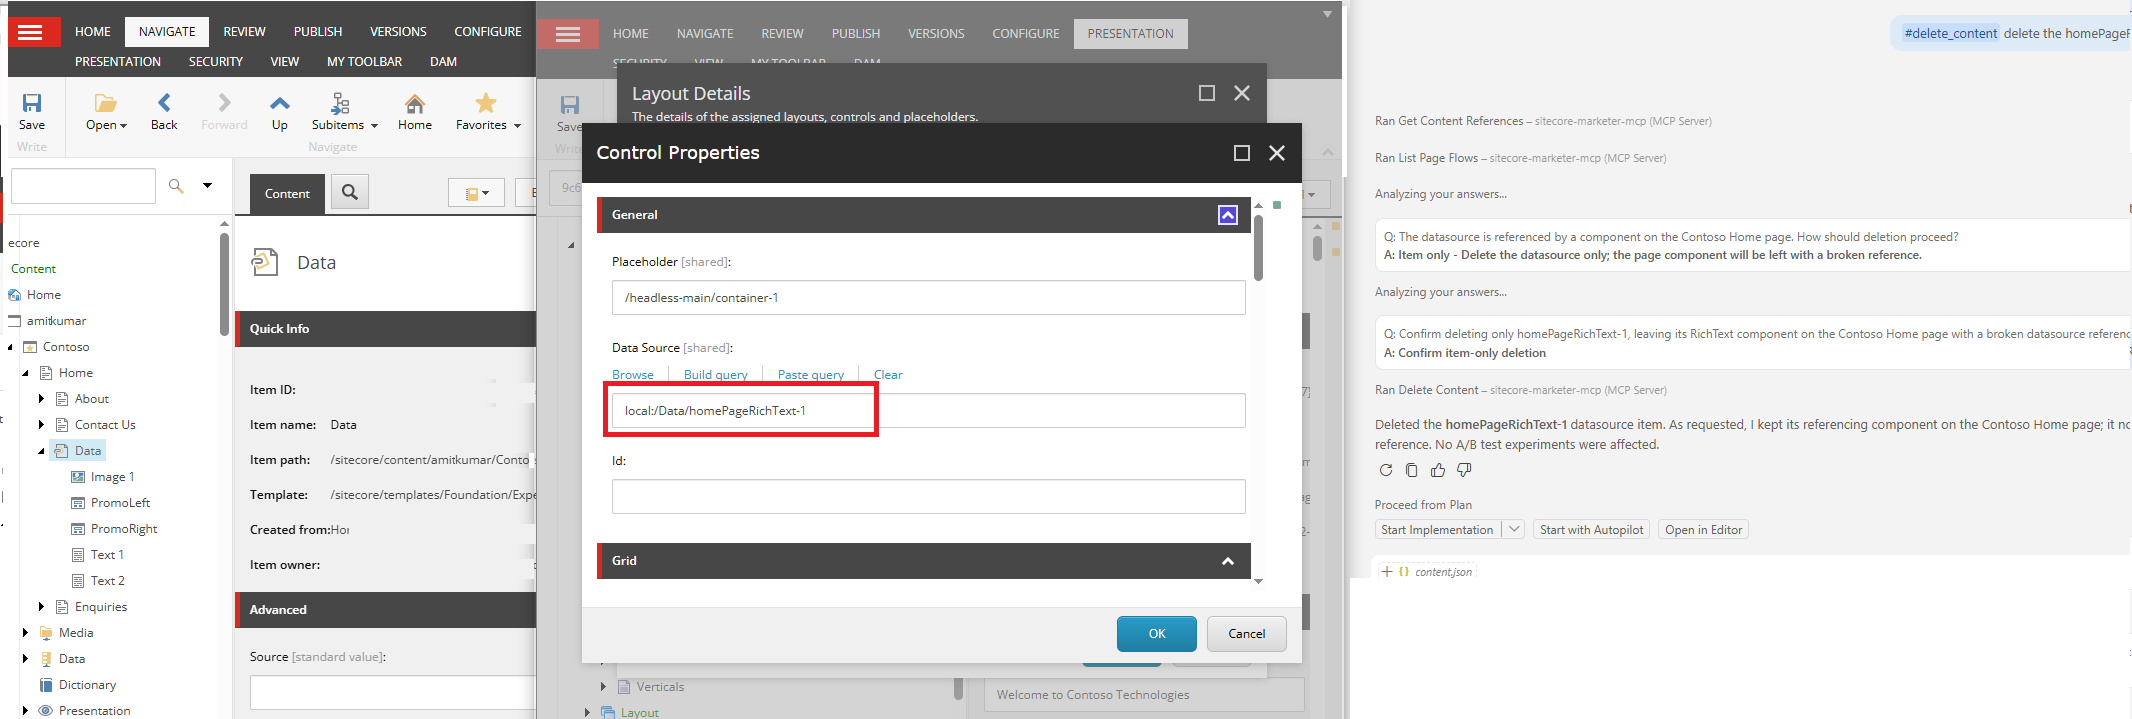Screen dimensions: 2132x719
Task: Click the Home house icon in ribbon
Action: pyautogui.click(x=415, y=103)
